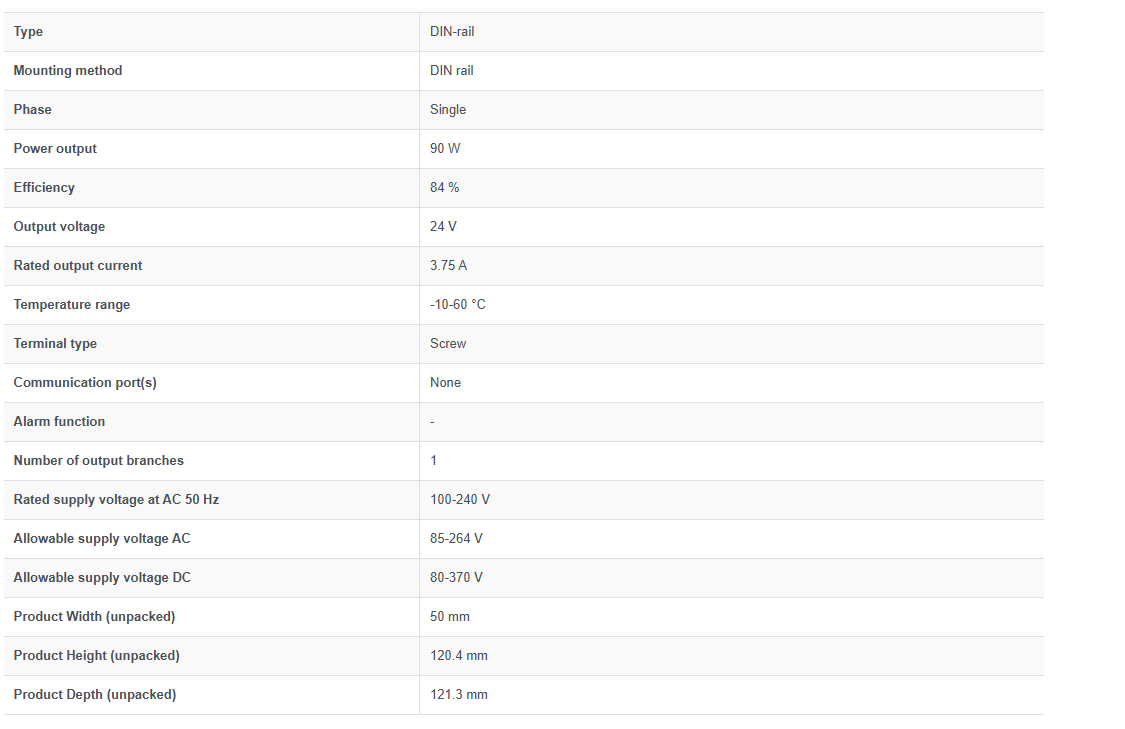
Task: Select the Efficiency 84 % value
Action: click(x=444, y=187)
